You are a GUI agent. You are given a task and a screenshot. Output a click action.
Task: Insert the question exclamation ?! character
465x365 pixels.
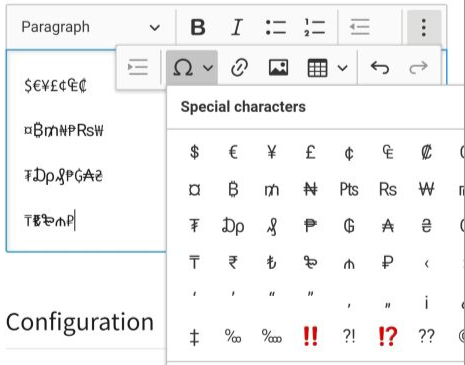[x=349, y=337]
